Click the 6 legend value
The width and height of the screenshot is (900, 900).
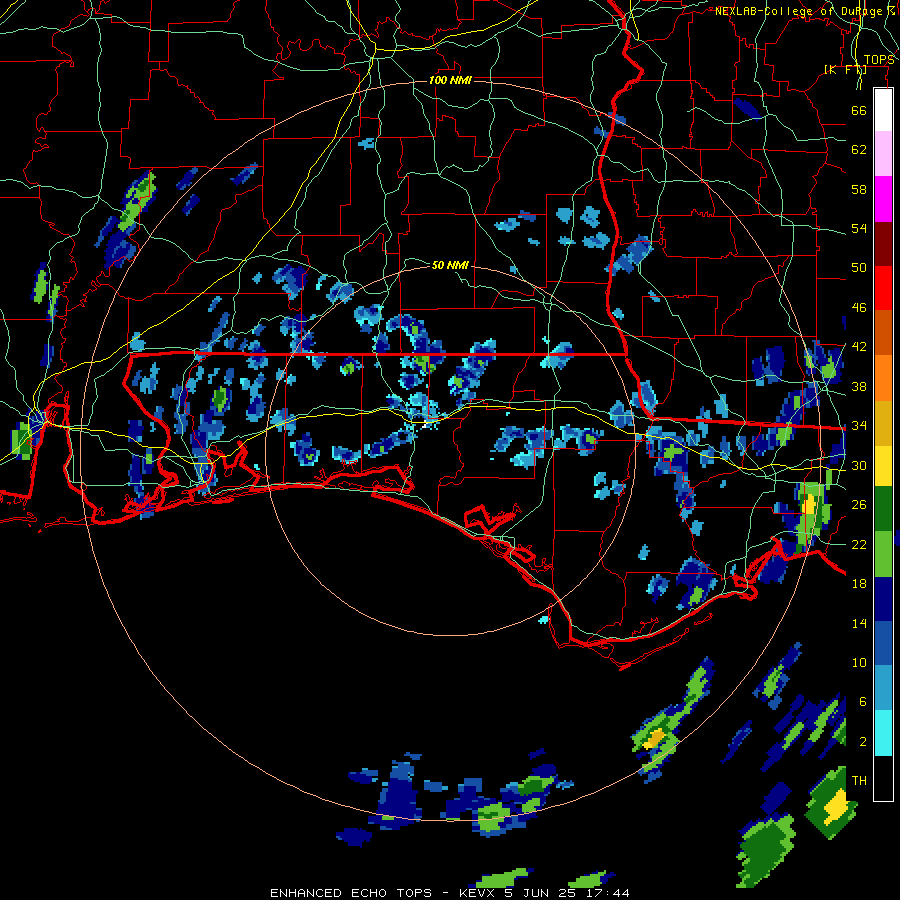click(863, 702)
